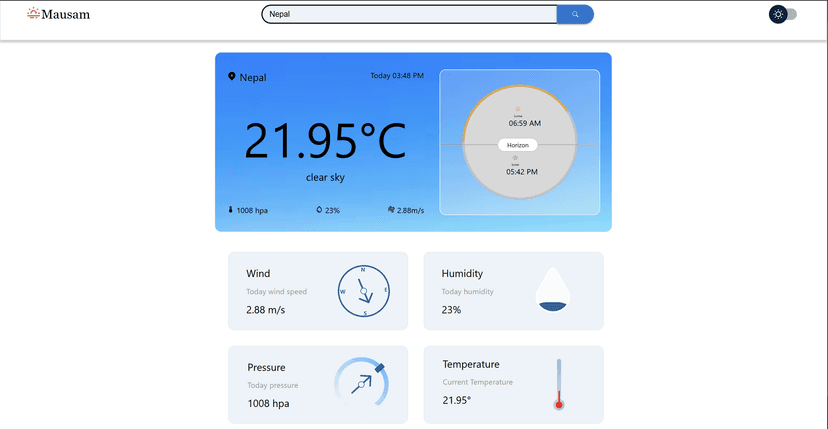Click the magnifier search button
Viewport: 828px width, 429px height.
575,14
